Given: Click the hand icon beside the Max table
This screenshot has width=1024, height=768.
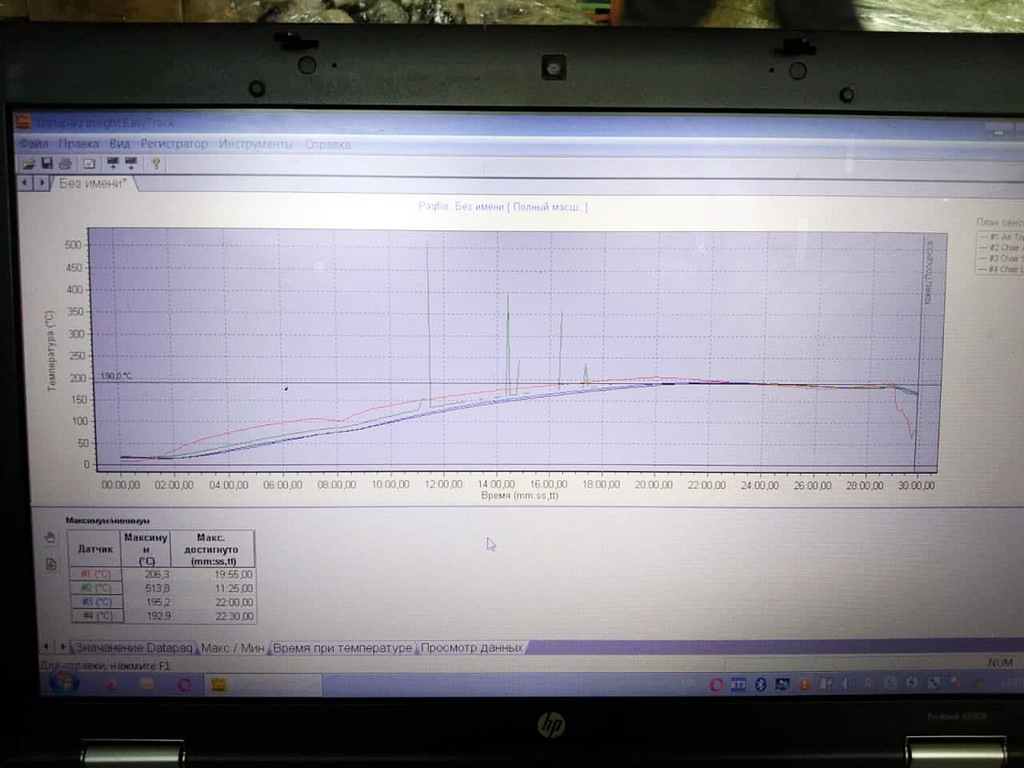Looking at the screenshot, I should coord(50,538).
